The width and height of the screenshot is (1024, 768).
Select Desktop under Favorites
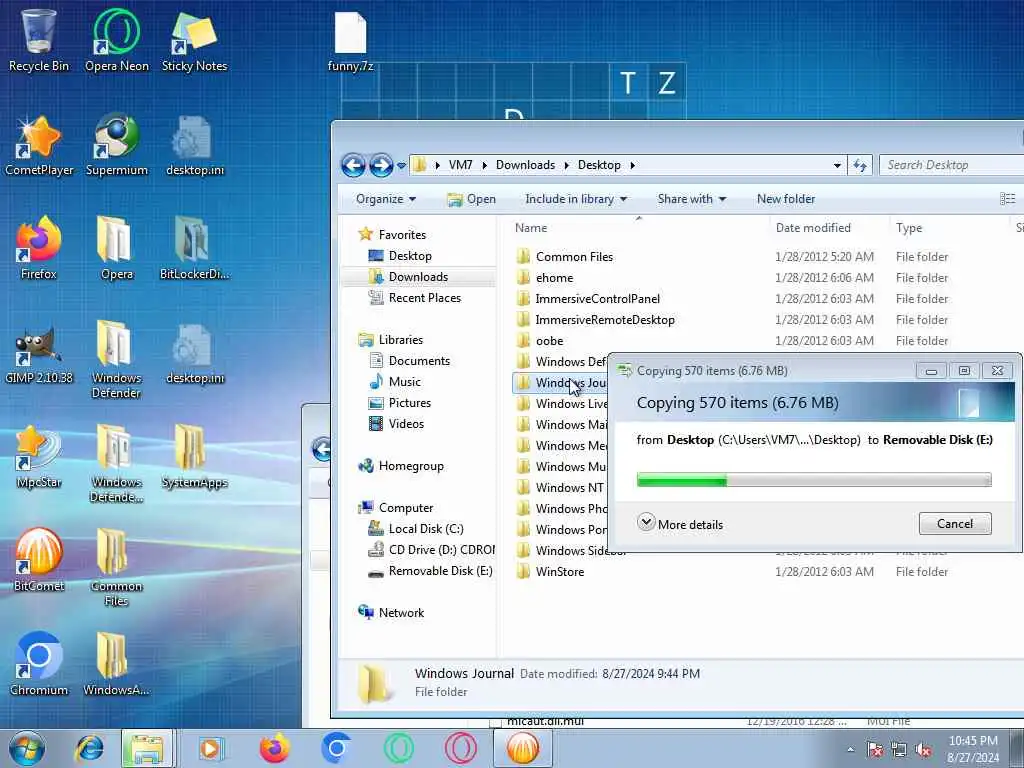[x=410, y=256]
